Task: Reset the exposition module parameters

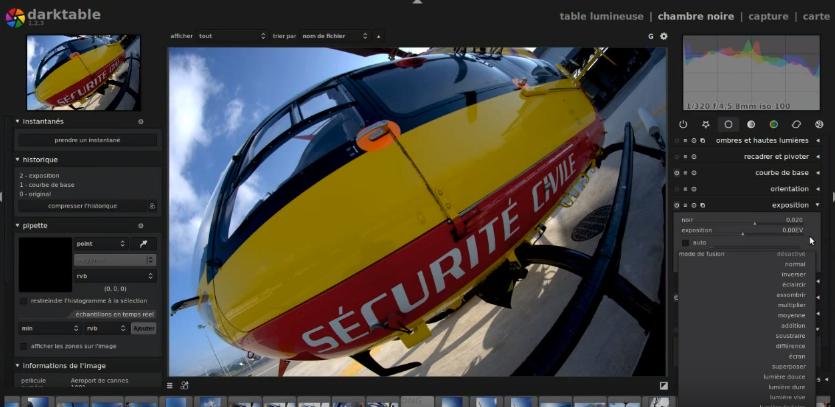Action: (x=694, y=205)
